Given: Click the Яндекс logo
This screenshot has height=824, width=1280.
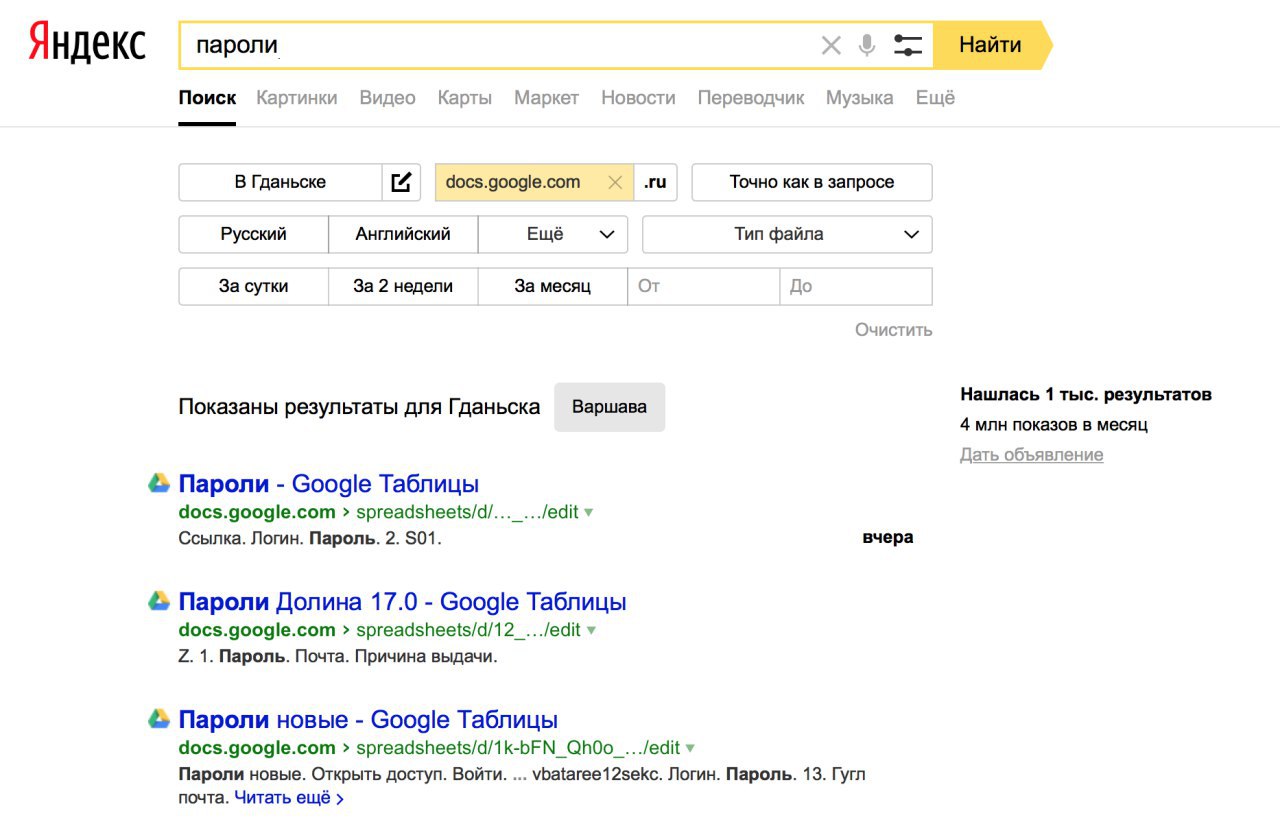Looking at the screenshot, I should coord(87,44).
